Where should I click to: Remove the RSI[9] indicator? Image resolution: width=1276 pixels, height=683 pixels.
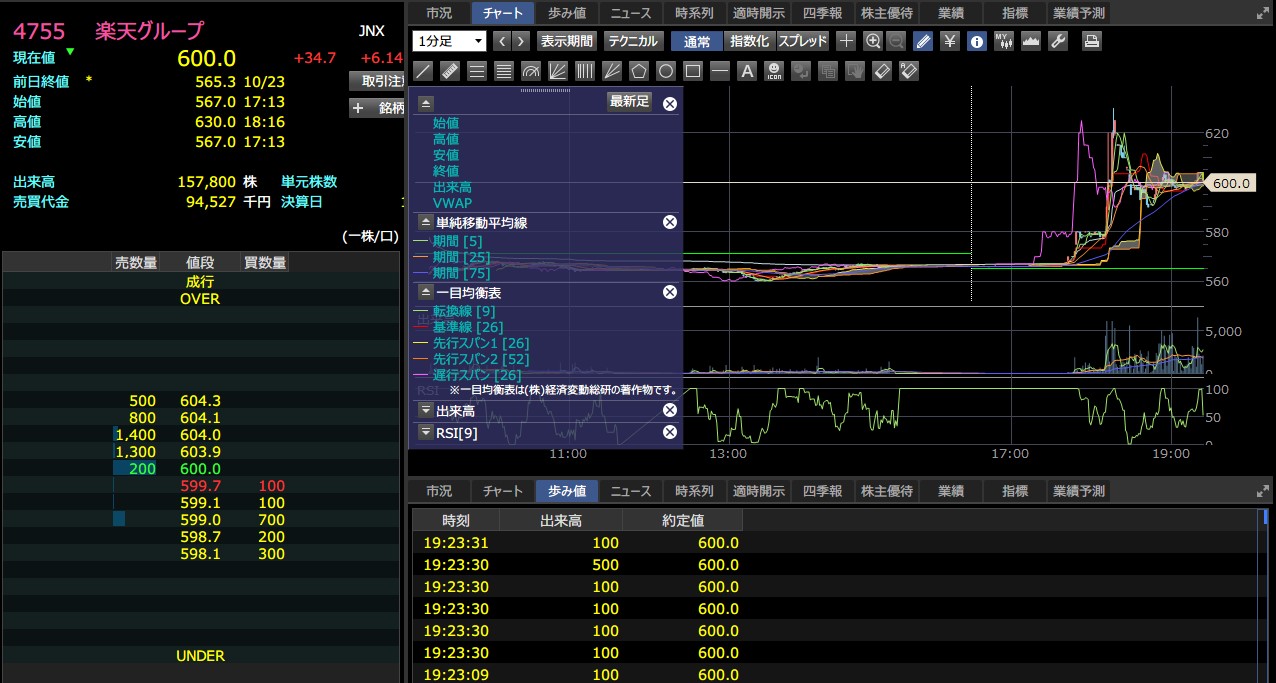click(670, 432)
